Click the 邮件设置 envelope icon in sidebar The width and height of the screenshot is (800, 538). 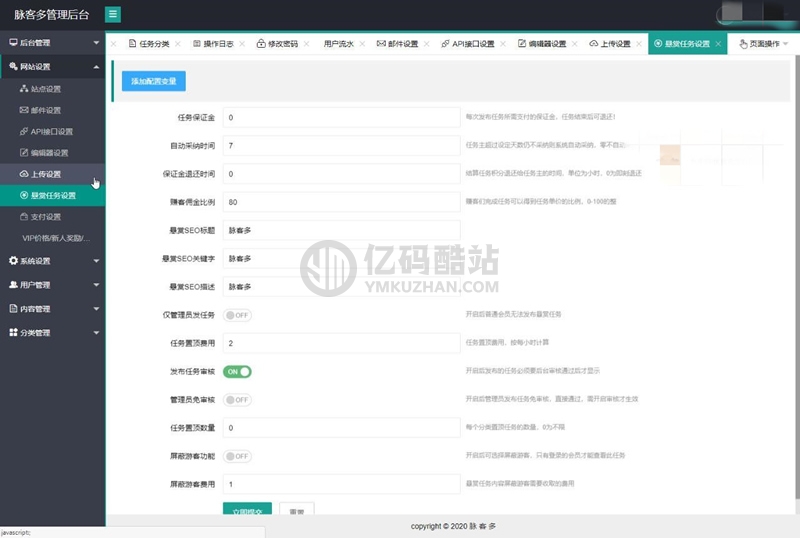coord(24,110)
